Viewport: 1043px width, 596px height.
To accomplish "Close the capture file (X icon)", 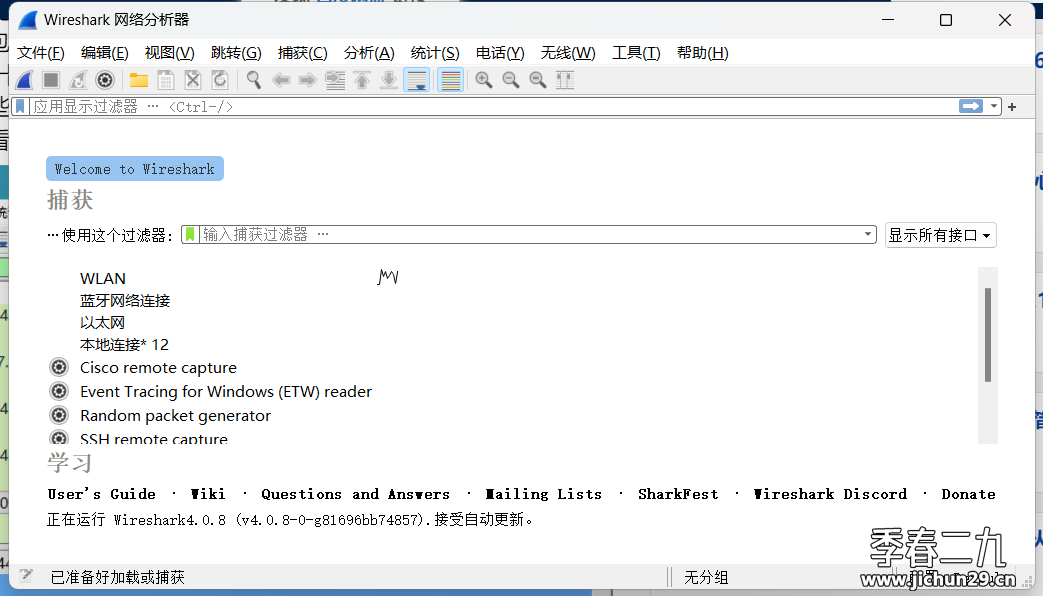I will click(x=191, y=79).
